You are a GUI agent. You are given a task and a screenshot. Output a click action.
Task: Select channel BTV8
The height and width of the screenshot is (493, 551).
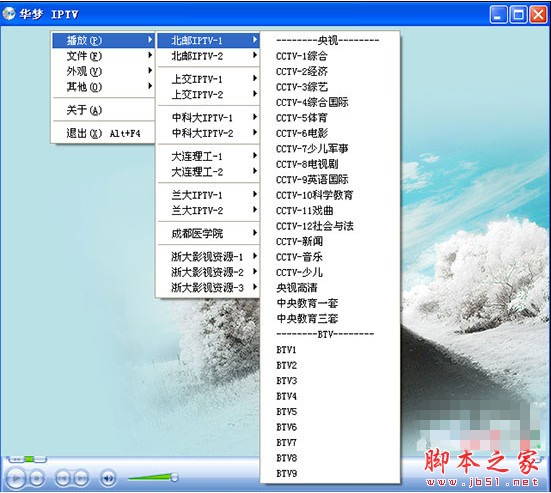tap(330, 458)
